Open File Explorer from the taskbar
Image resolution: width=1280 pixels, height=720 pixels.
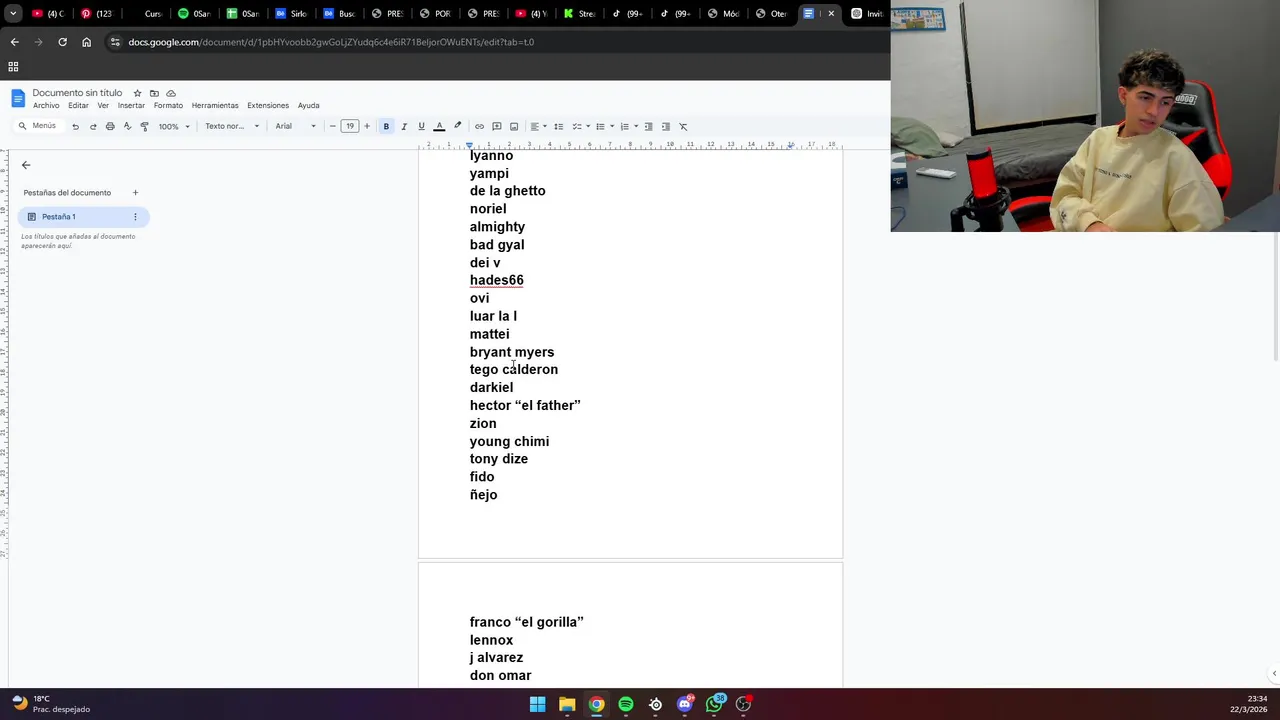pos(567,704)
